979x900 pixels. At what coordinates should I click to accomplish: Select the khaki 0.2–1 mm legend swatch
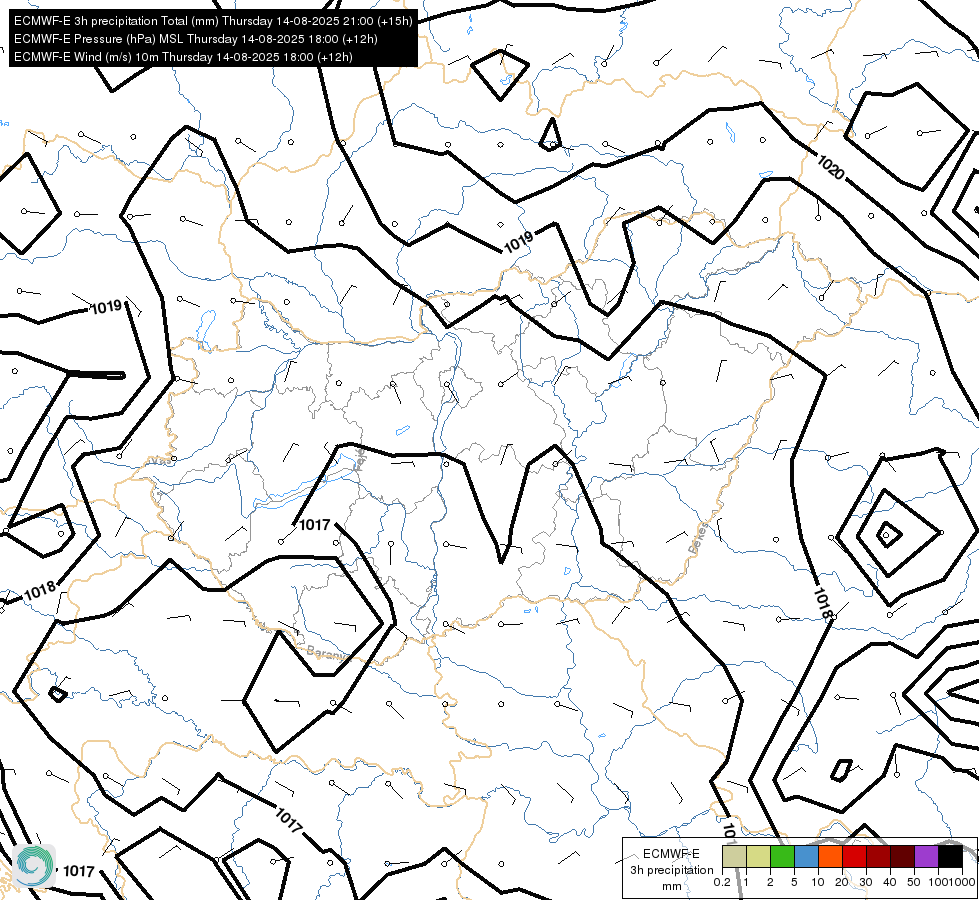[734, 856]
